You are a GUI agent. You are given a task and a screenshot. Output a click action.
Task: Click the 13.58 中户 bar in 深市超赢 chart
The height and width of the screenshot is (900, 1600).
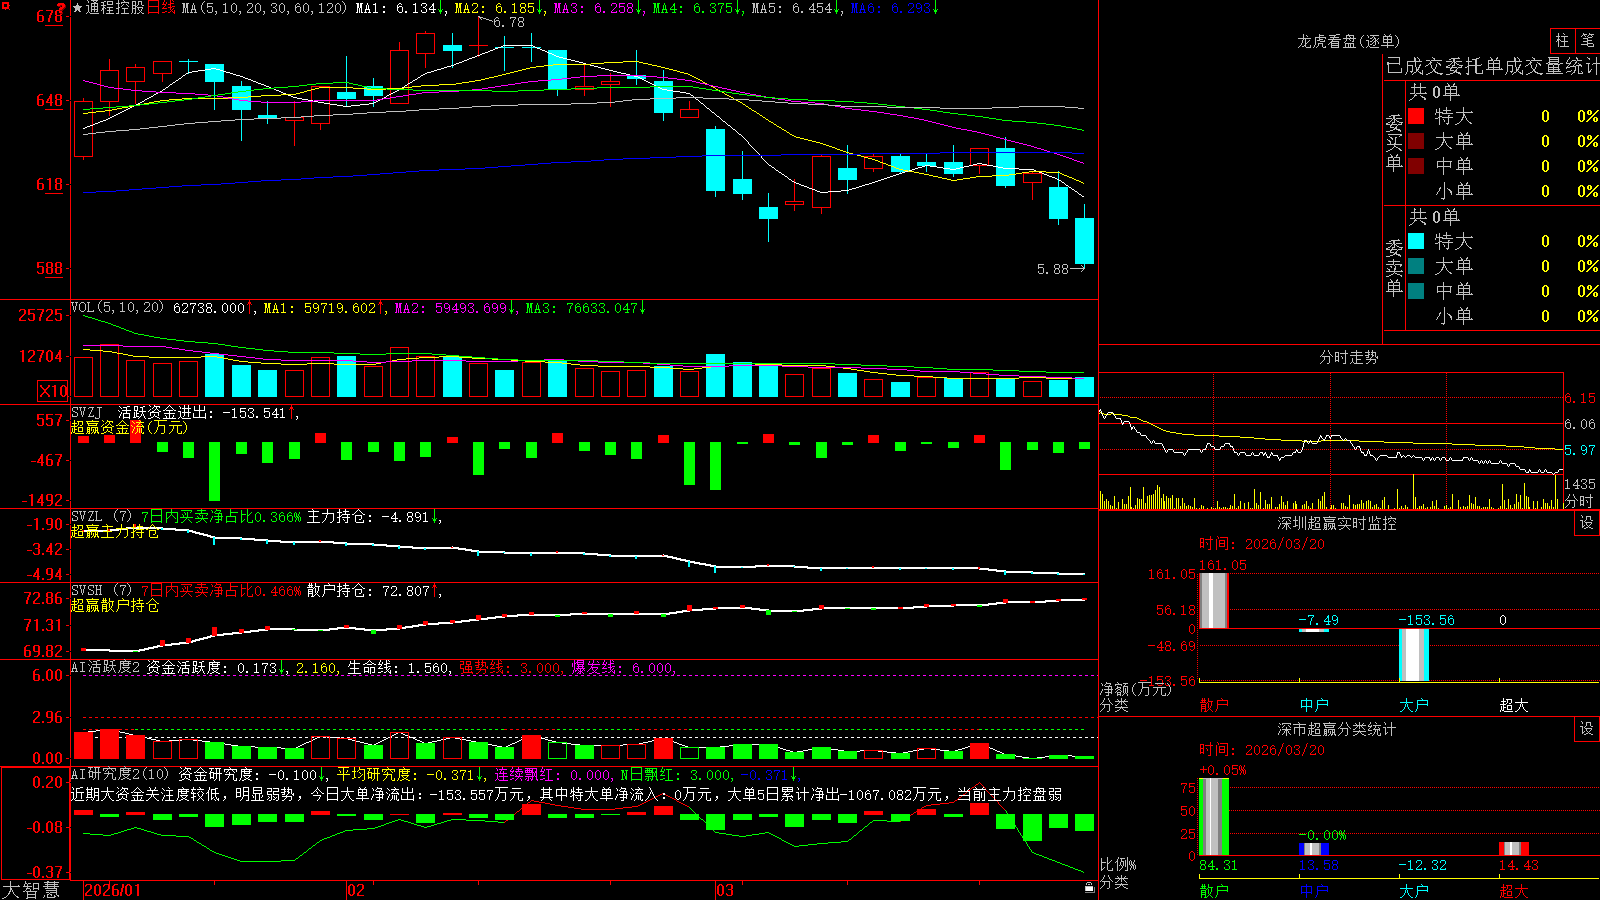pyautogui.click(x=1314, y=850)
